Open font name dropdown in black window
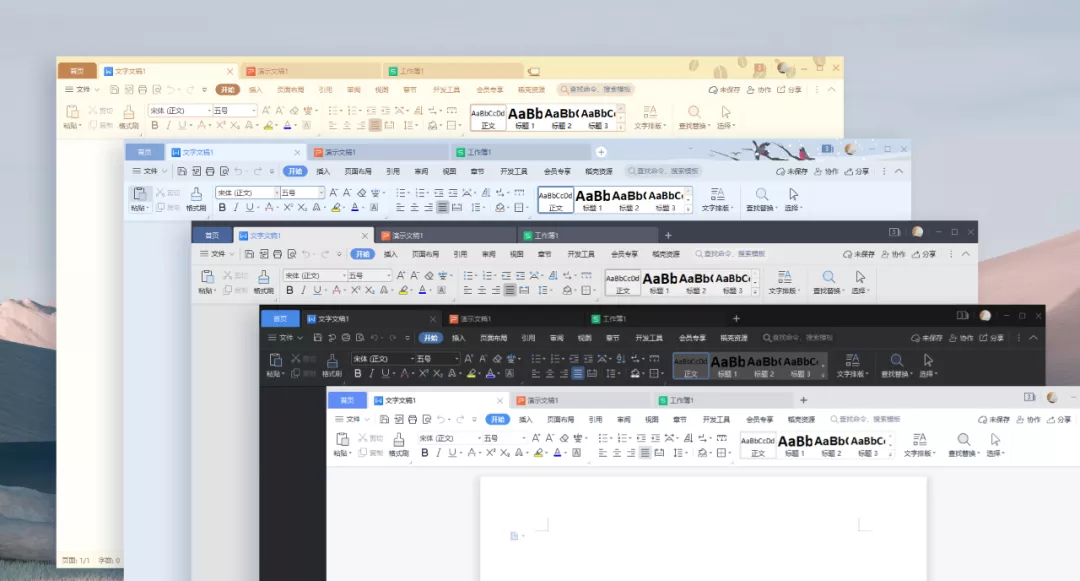 tap(412, 359)
